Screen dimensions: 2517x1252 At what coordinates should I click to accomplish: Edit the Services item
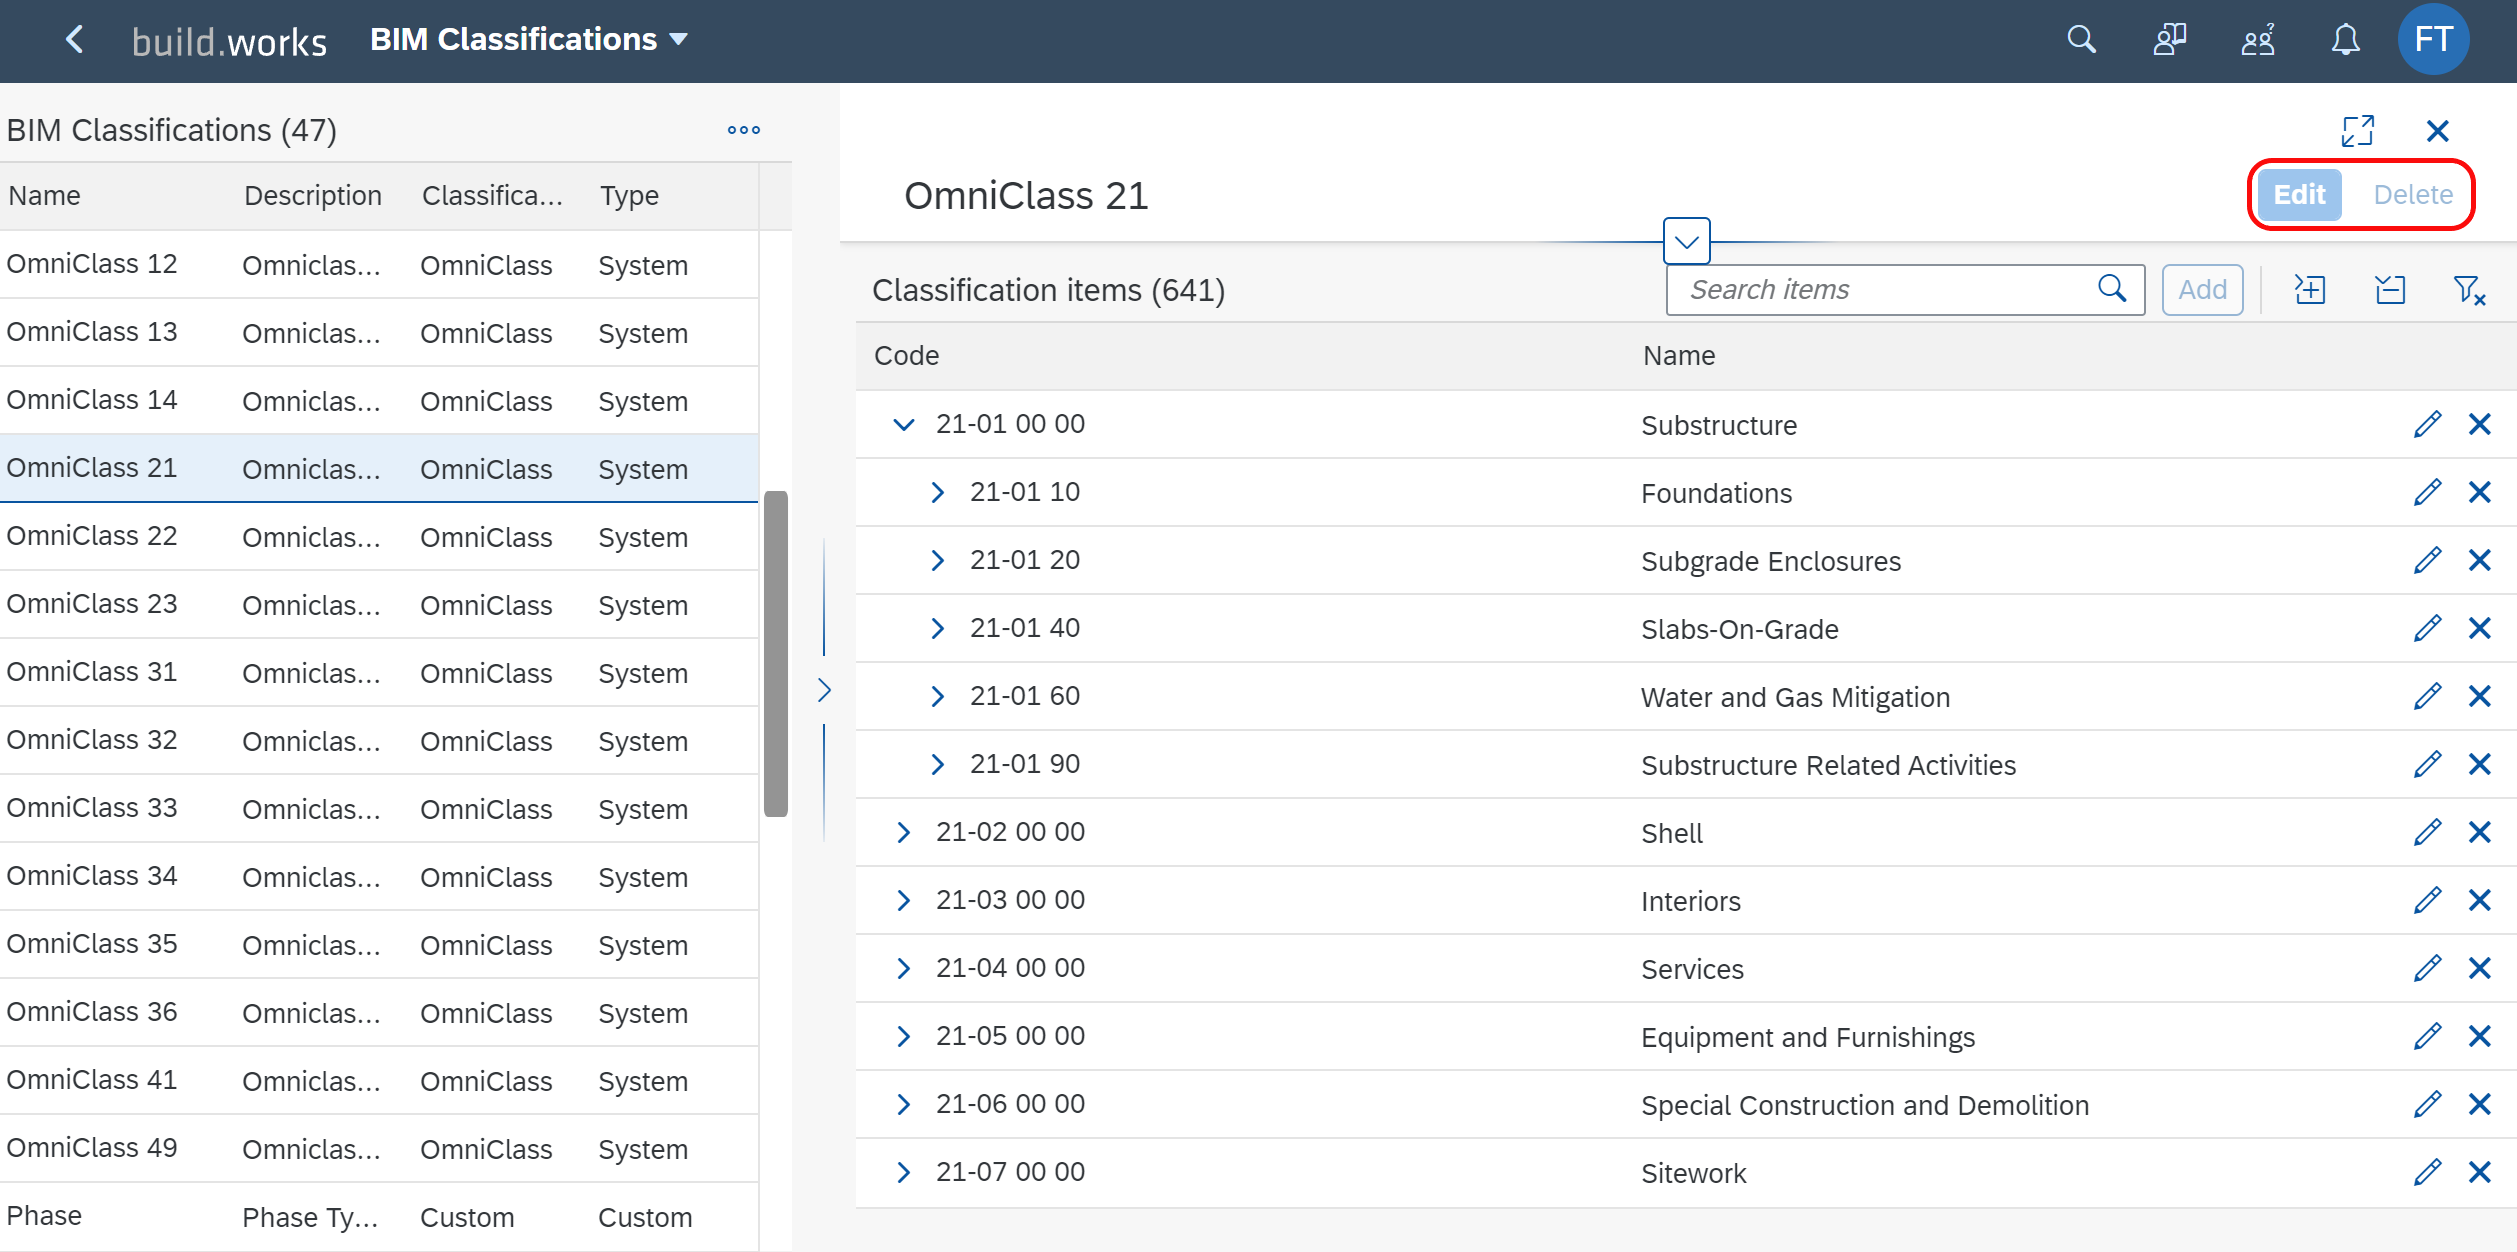pyautogui.click(x=2427, y=968)
